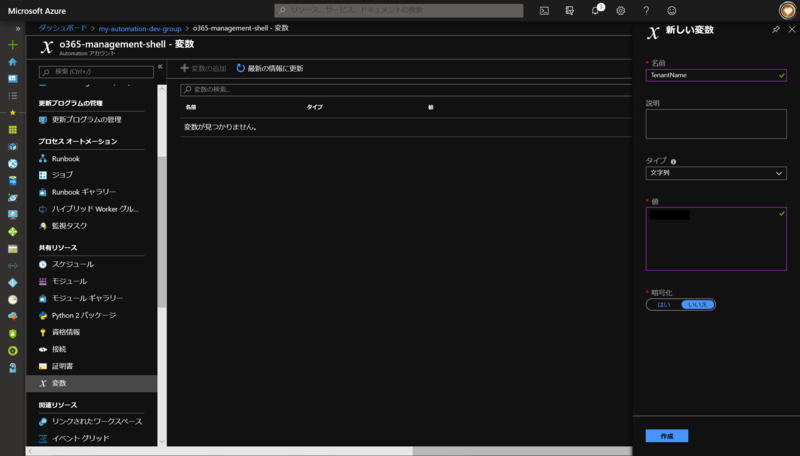This screenshot has width=800, height=456.
Task: Open Runbook ギャラリー menu item
Action: tap(92, 192)
